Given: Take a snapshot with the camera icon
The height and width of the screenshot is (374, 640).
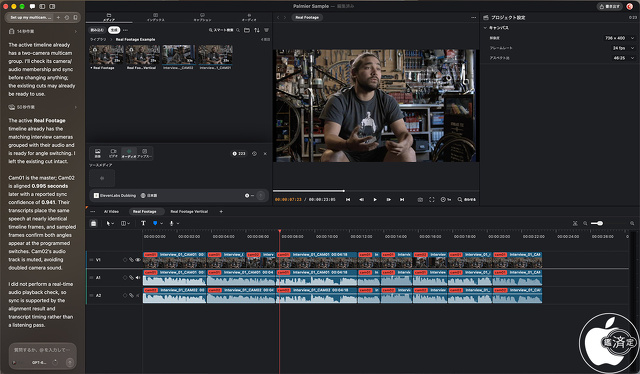Looking at the screenshot, I should [420, 200].
